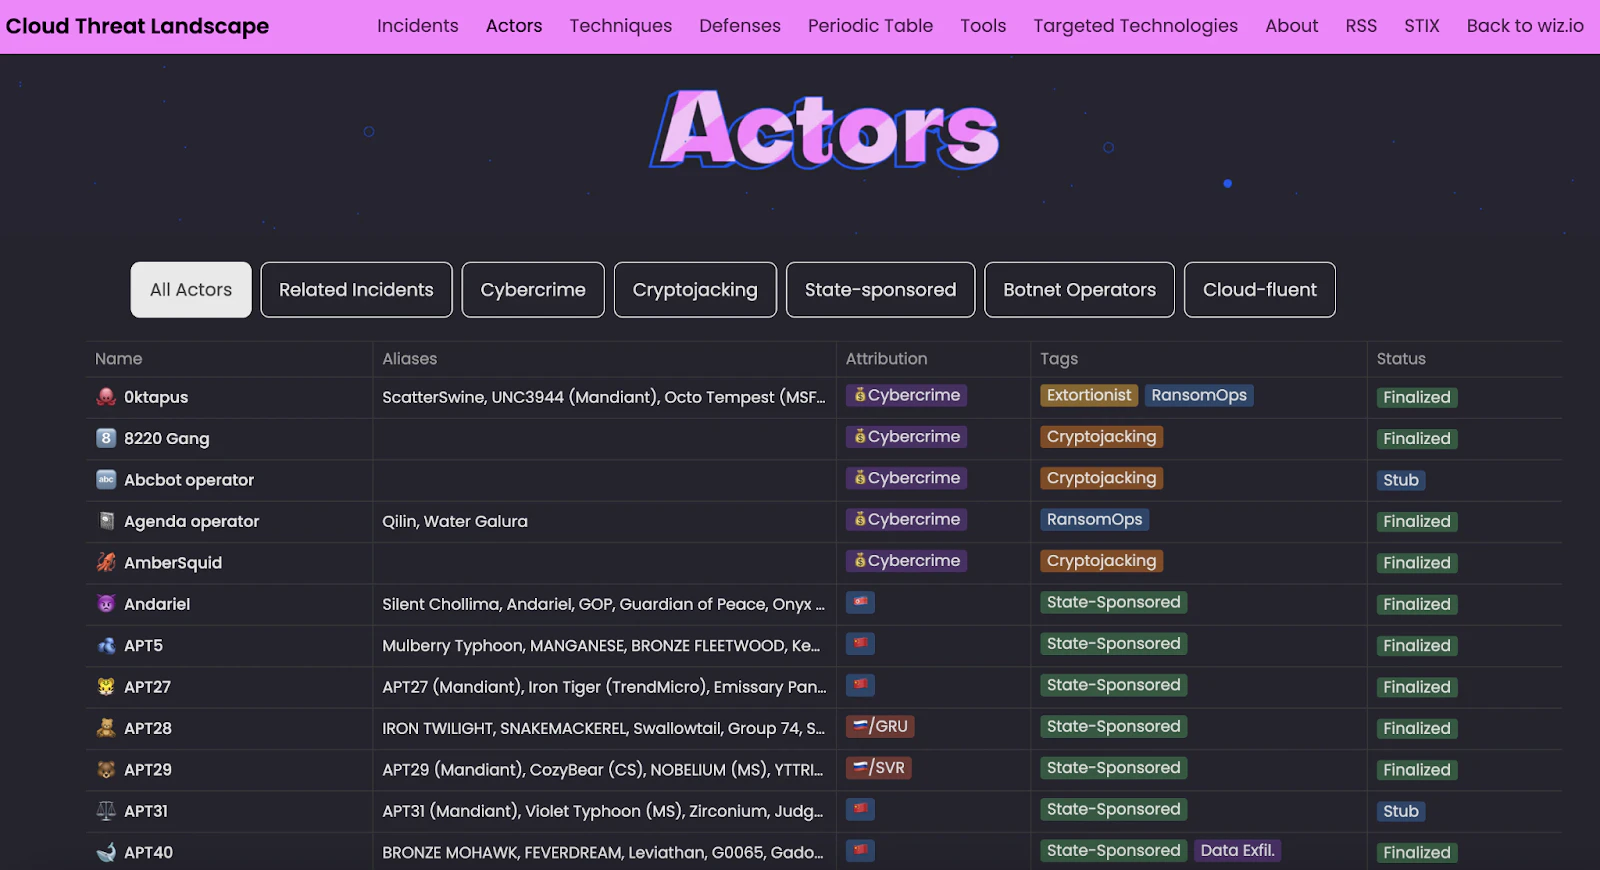Switch to the Cloud-fluent tab

(1260, 290)
